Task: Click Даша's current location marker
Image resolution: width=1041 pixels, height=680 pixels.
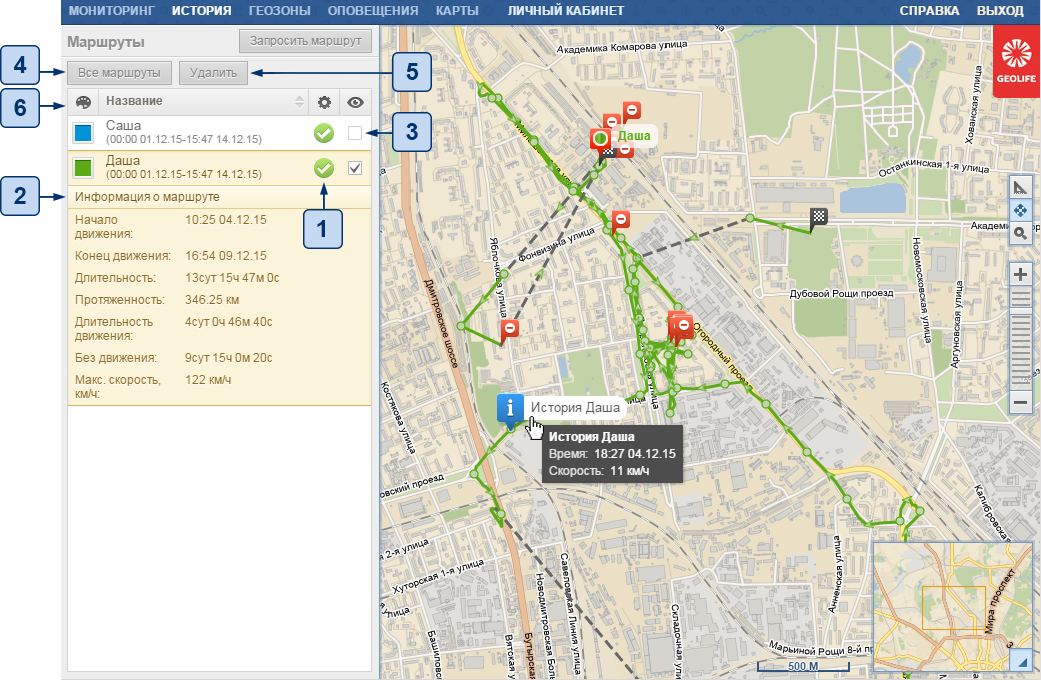Action: click(x=601, y=141)
